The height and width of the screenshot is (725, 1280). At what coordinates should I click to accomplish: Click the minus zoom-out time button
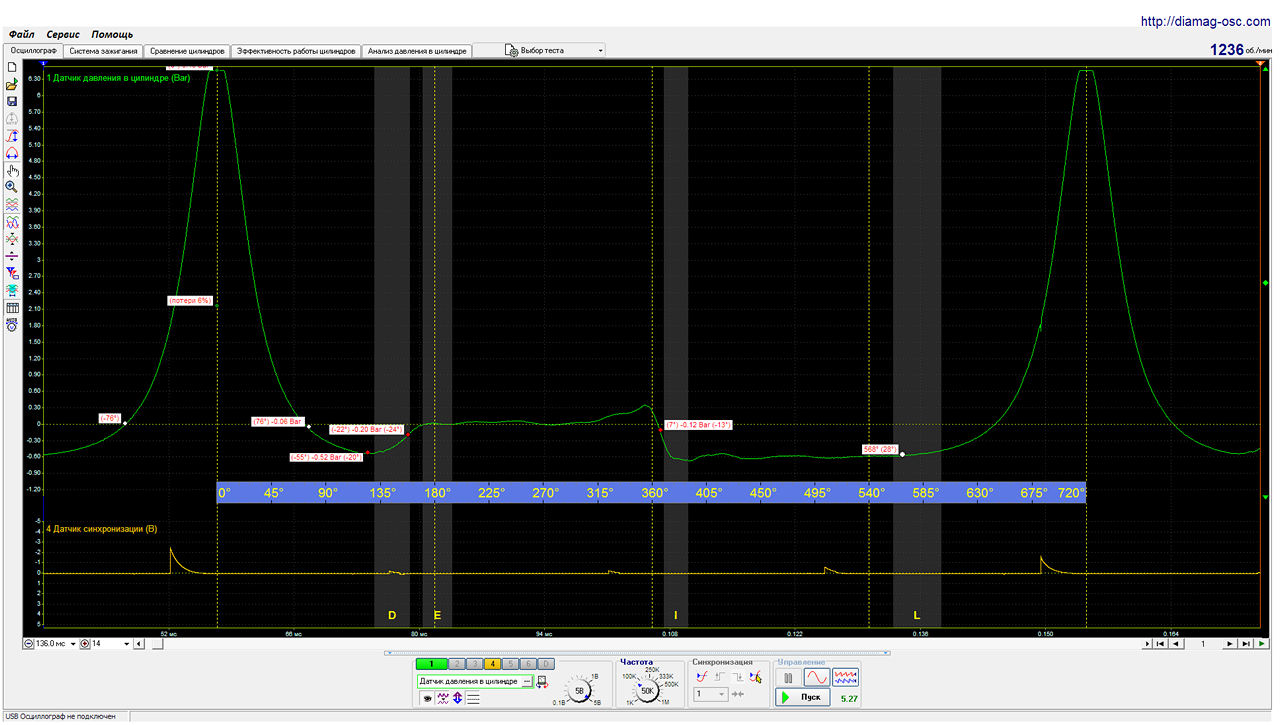click(x=28, y=644)
